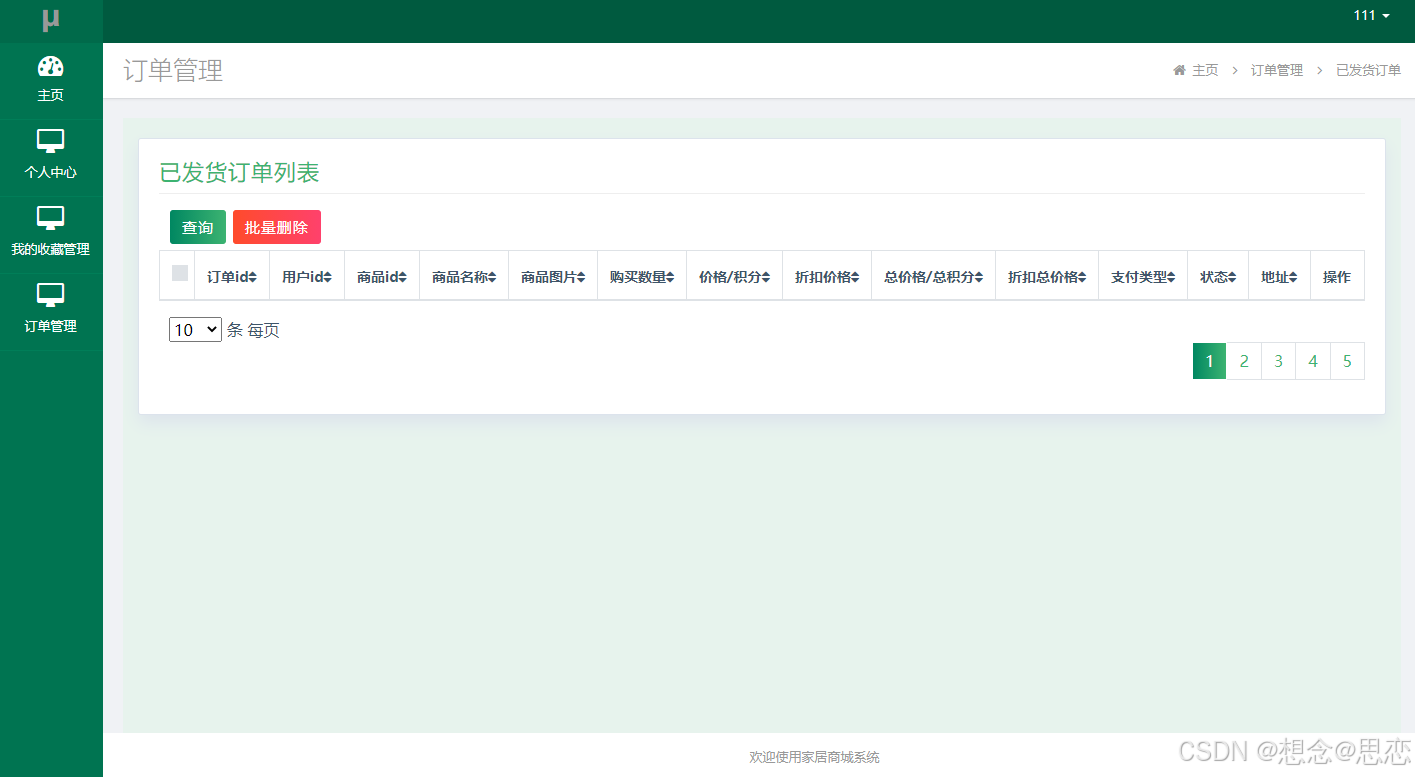Click the home icon in the breadcrumb
The height and width of the screenshot is (777, 1415).
click(1179, 70)
